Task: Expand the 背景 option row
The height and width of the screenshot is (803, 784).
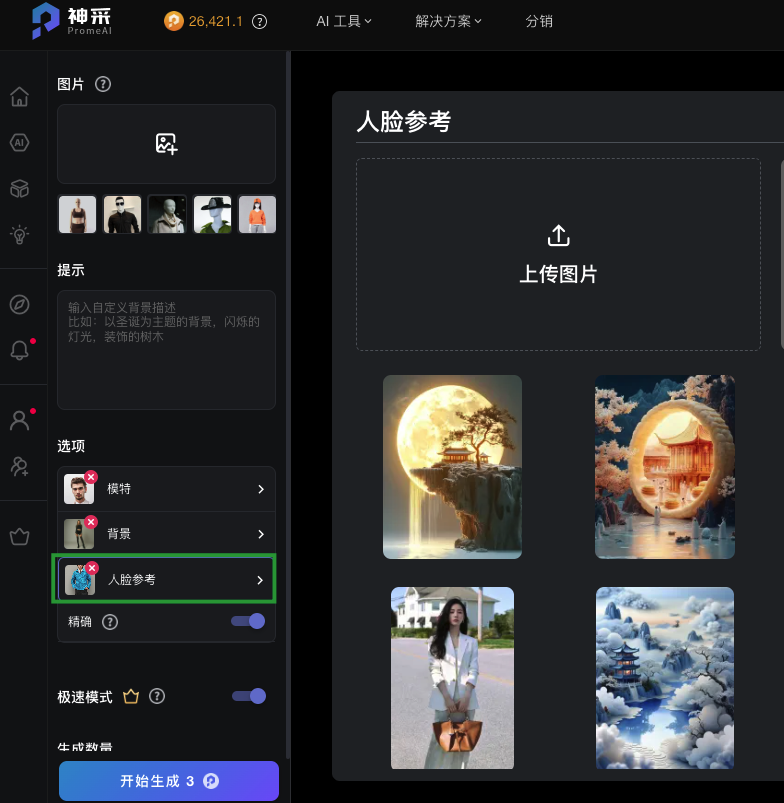Action: (166, 534)
